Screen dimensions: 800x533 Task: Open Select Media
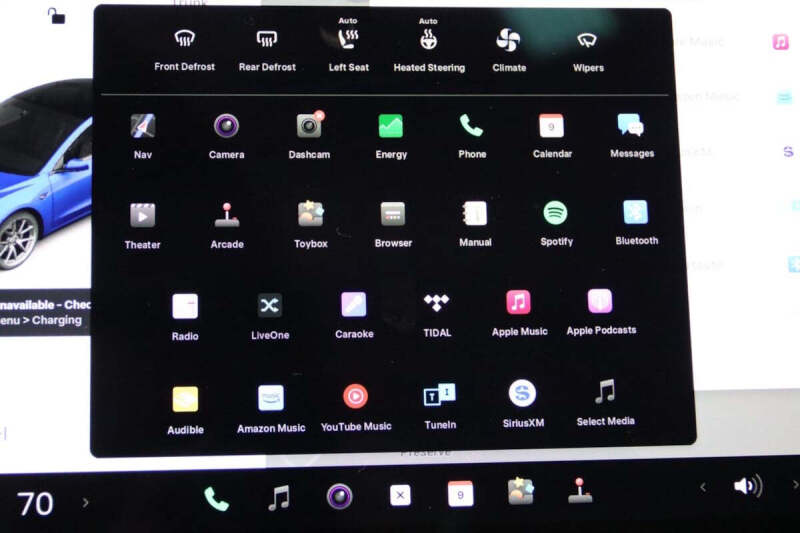pyautogui.click(x=605, y=402)
